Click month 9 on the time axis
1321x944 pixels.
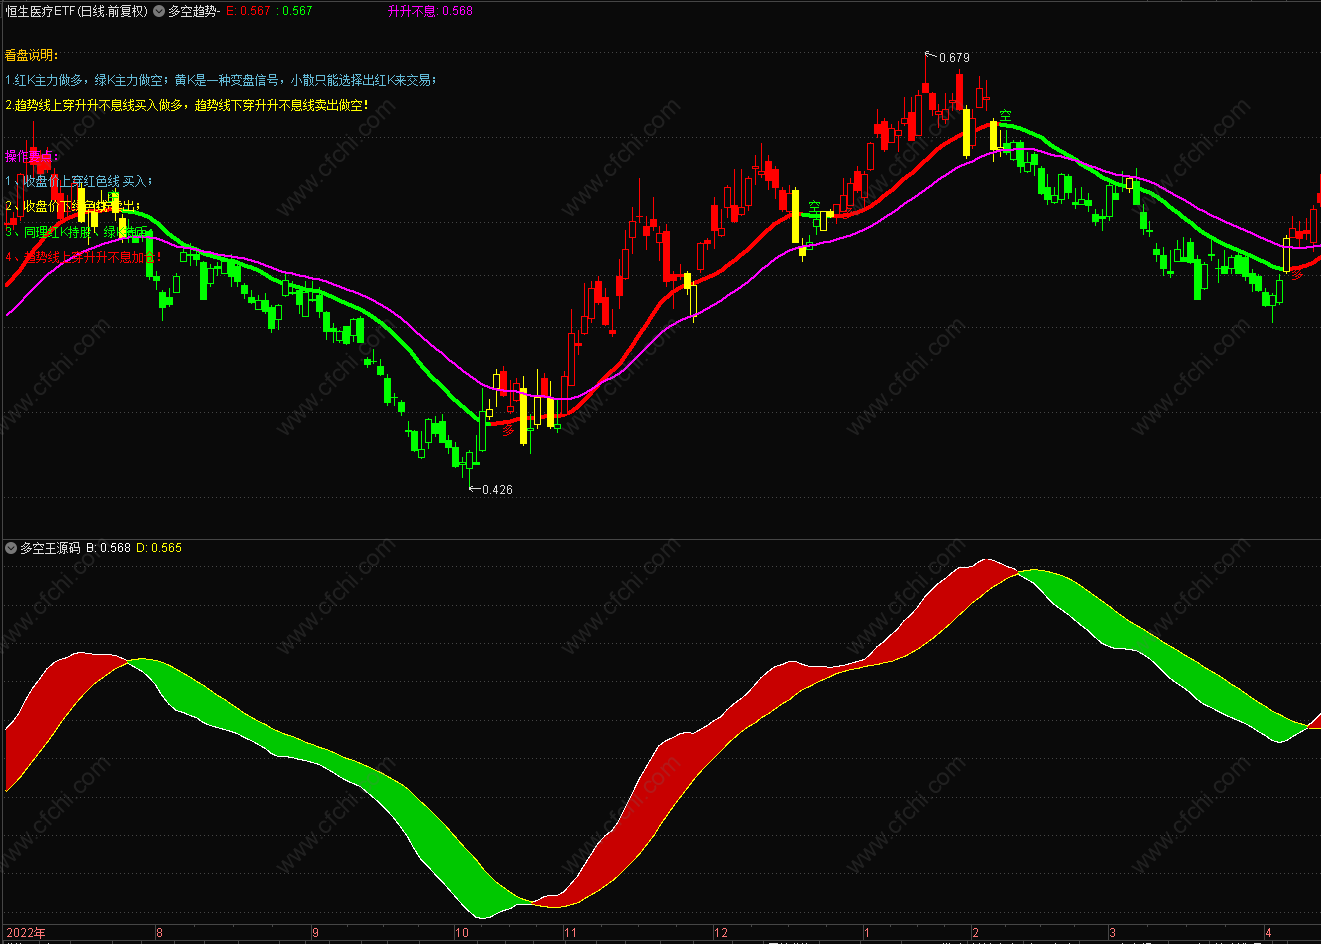coord(316,933)
